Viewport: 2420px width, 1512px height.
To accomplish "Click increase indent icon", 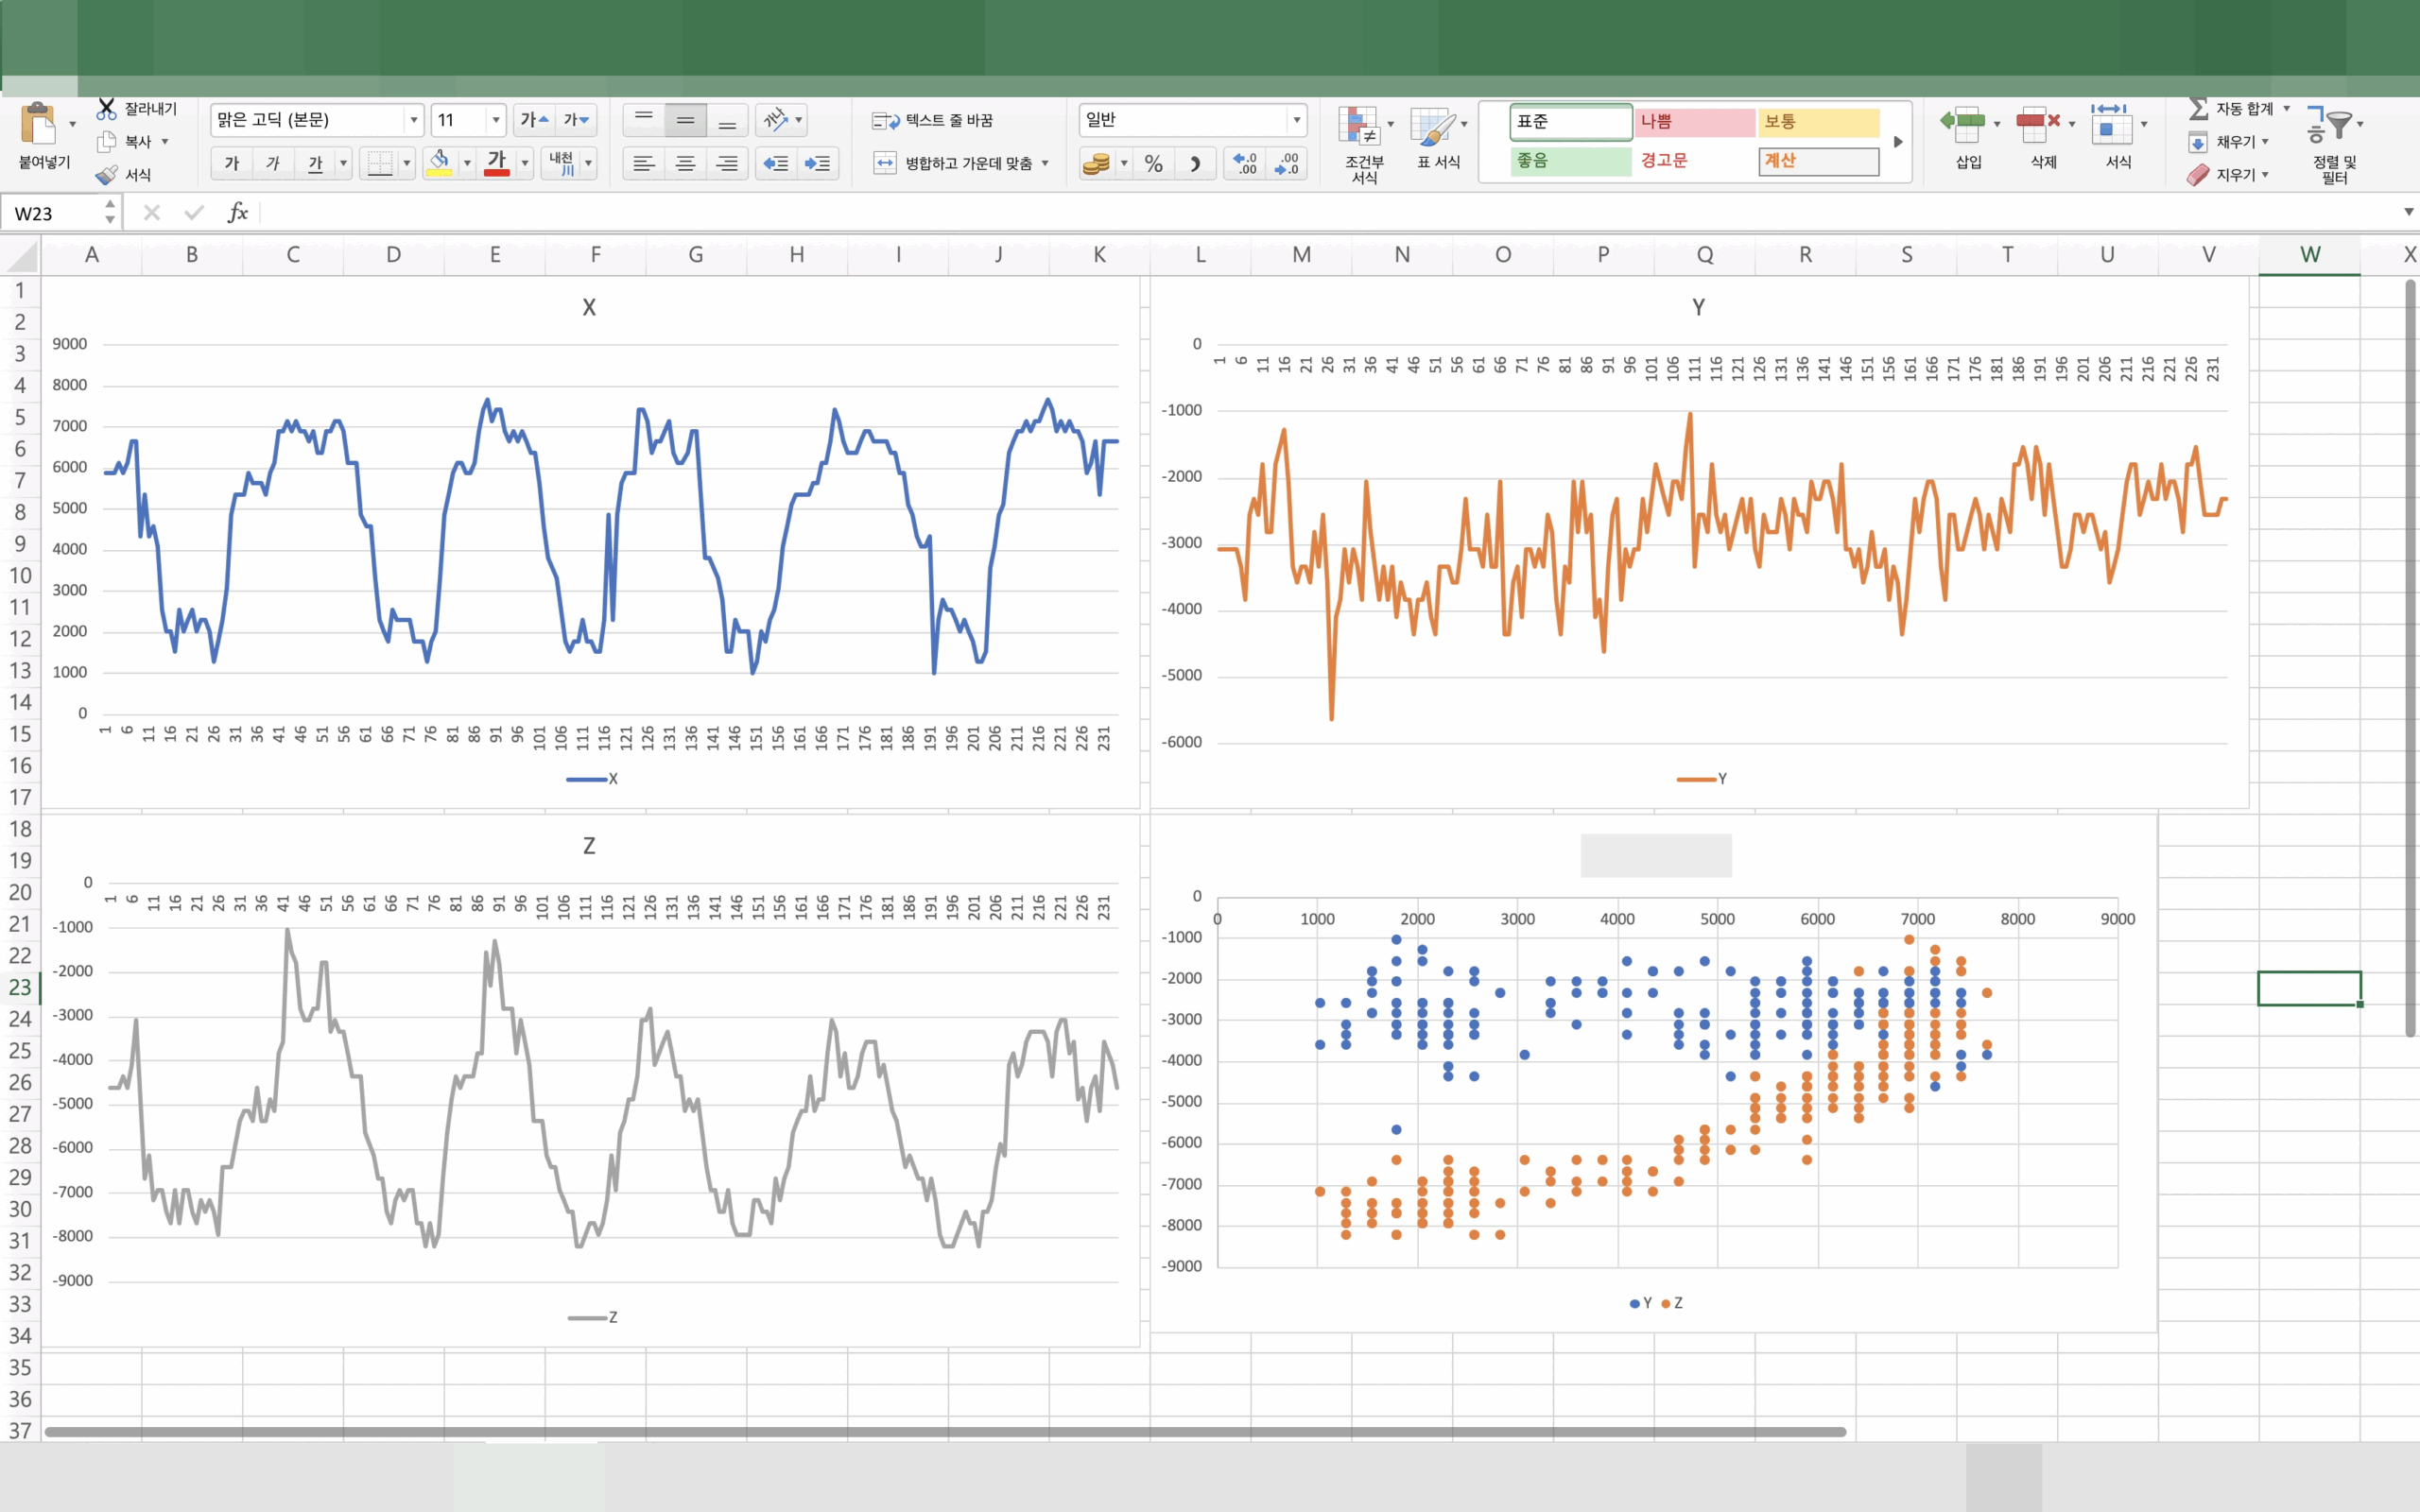I will coord(817,163).
